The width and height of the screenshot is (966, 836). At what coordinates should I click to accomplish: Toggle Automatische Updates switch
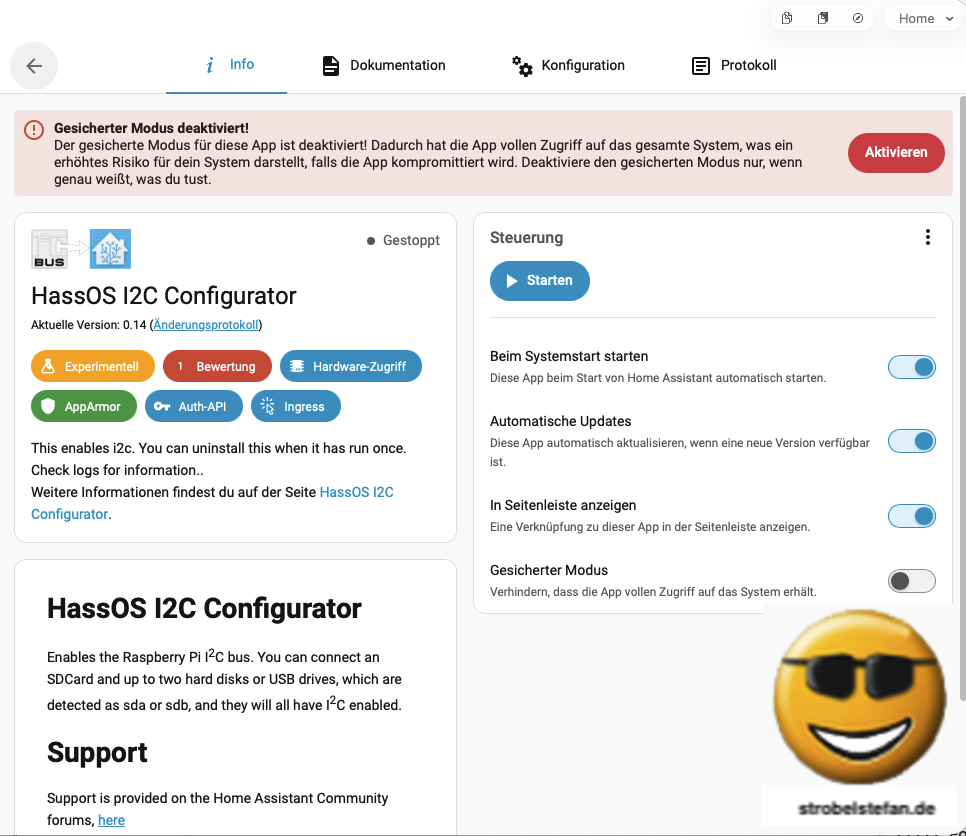[x=911, y=441]
